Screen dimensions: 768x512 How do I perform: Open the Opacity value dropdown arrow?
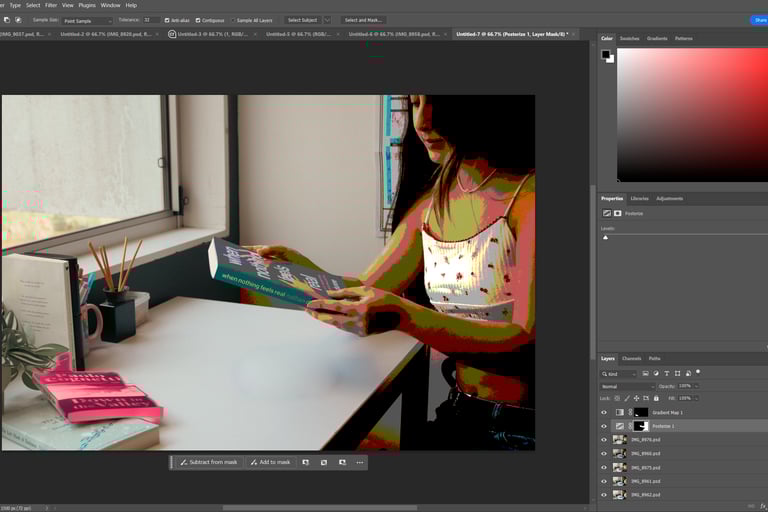coord(696,387)
